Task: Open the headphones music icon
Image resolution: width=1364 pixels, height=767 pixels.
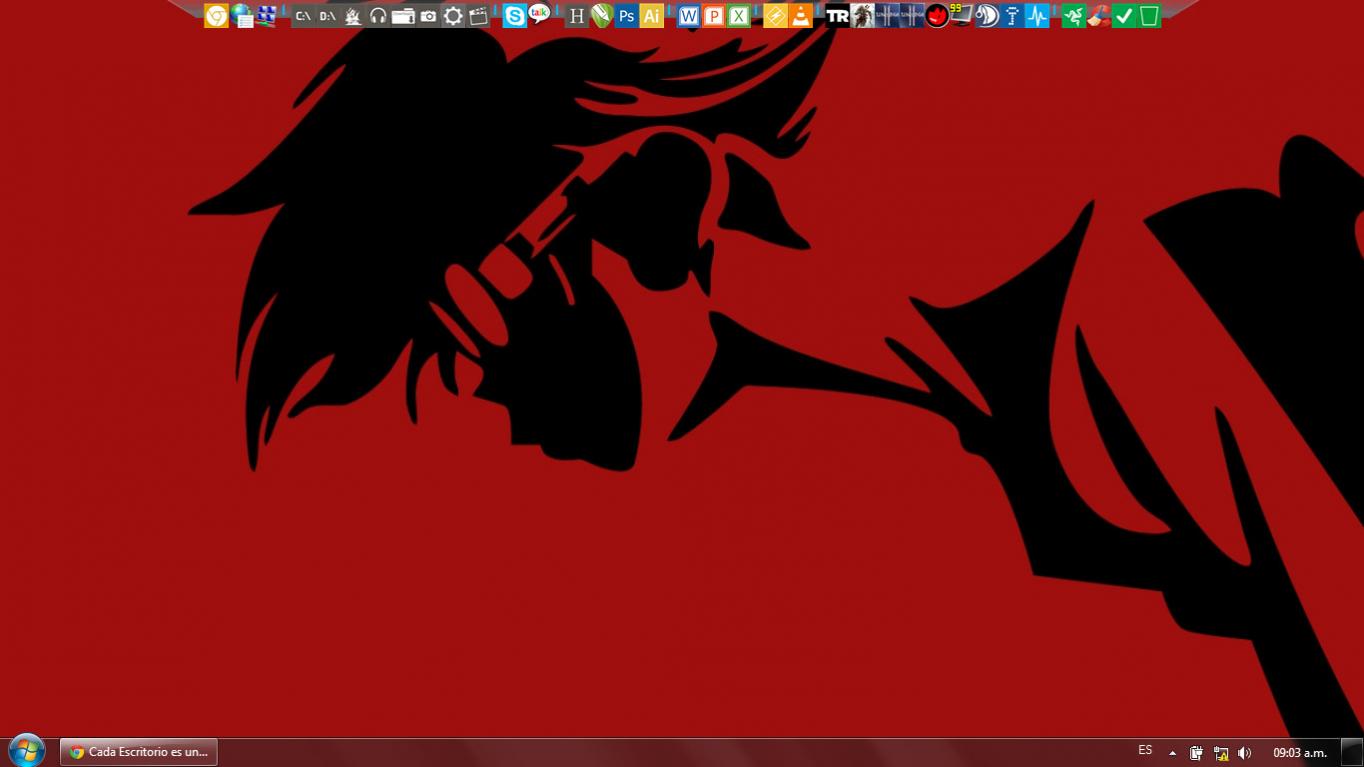Action: coord(377,16)
